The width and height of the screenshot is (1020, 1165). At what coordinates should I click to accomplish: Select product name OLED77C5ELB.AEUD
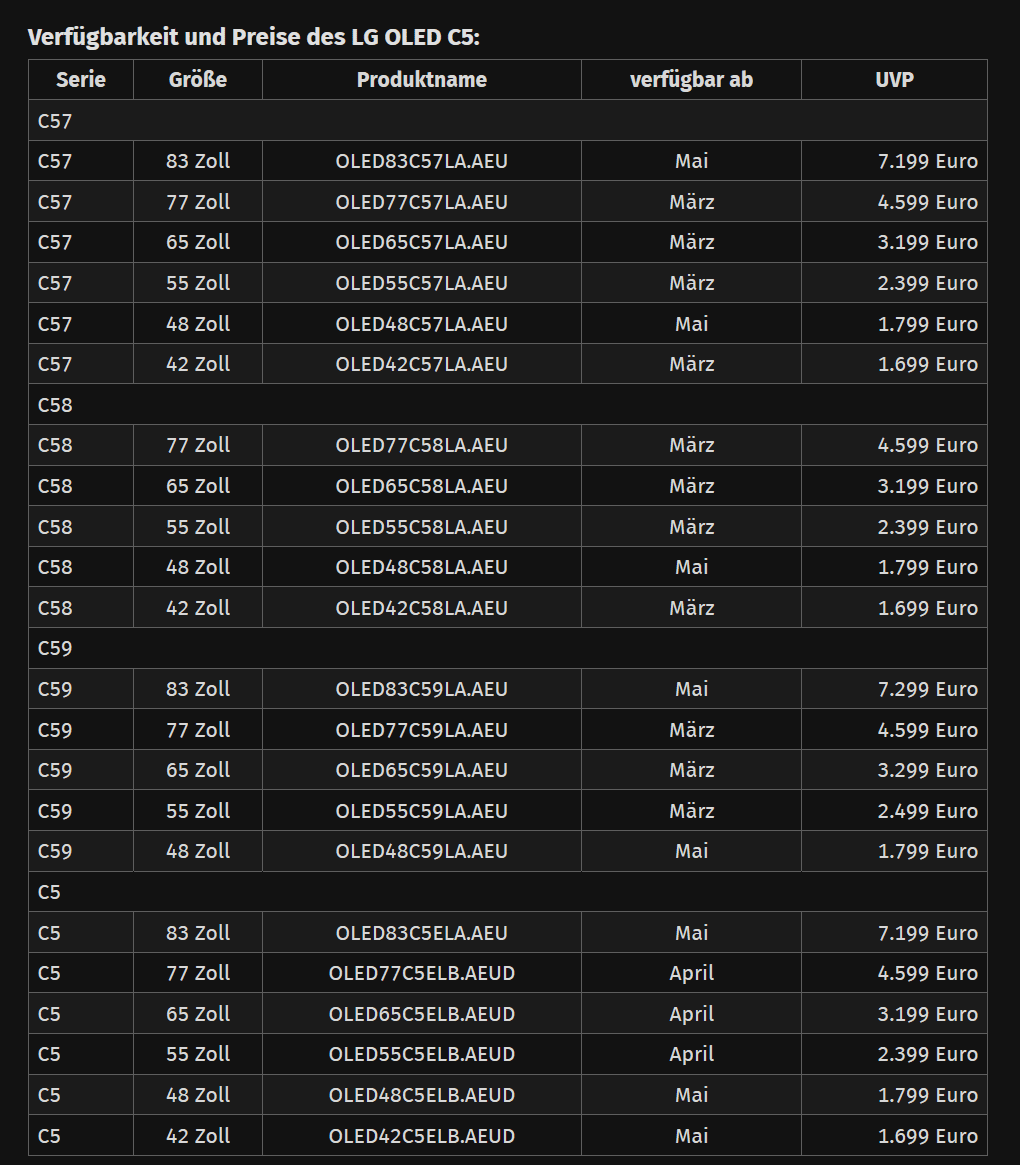coord(421,973)
